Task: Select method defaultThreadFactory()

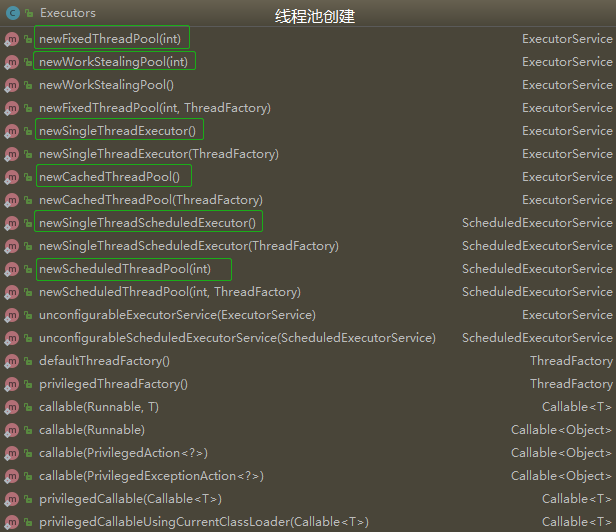Action: (104, 361)
